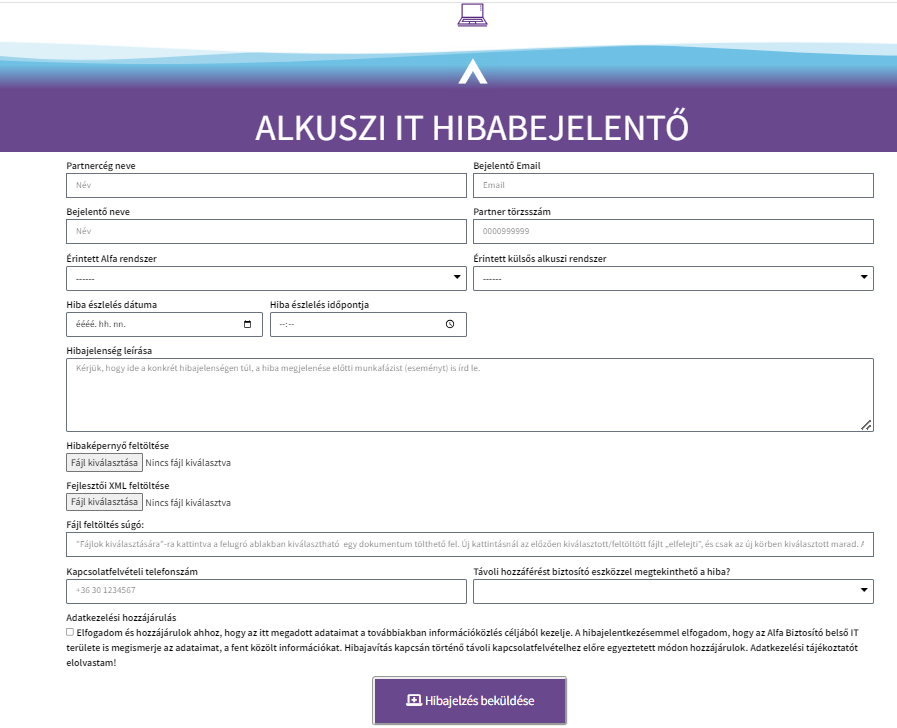Screen dimensions: 897x728
Task: Open the clock picker in time field
Action: pyautogui.click(x=450, y=325)
